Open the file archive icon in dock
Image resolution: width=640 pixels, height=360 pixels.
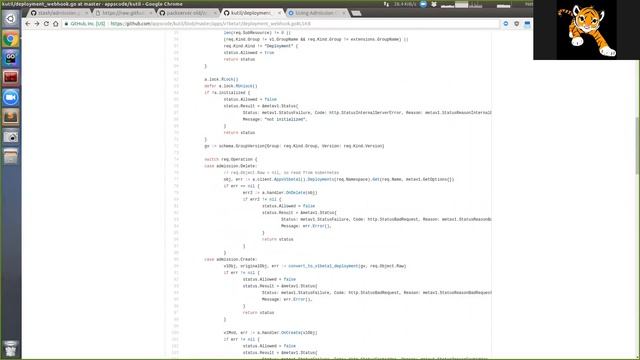tap(11, 156)
